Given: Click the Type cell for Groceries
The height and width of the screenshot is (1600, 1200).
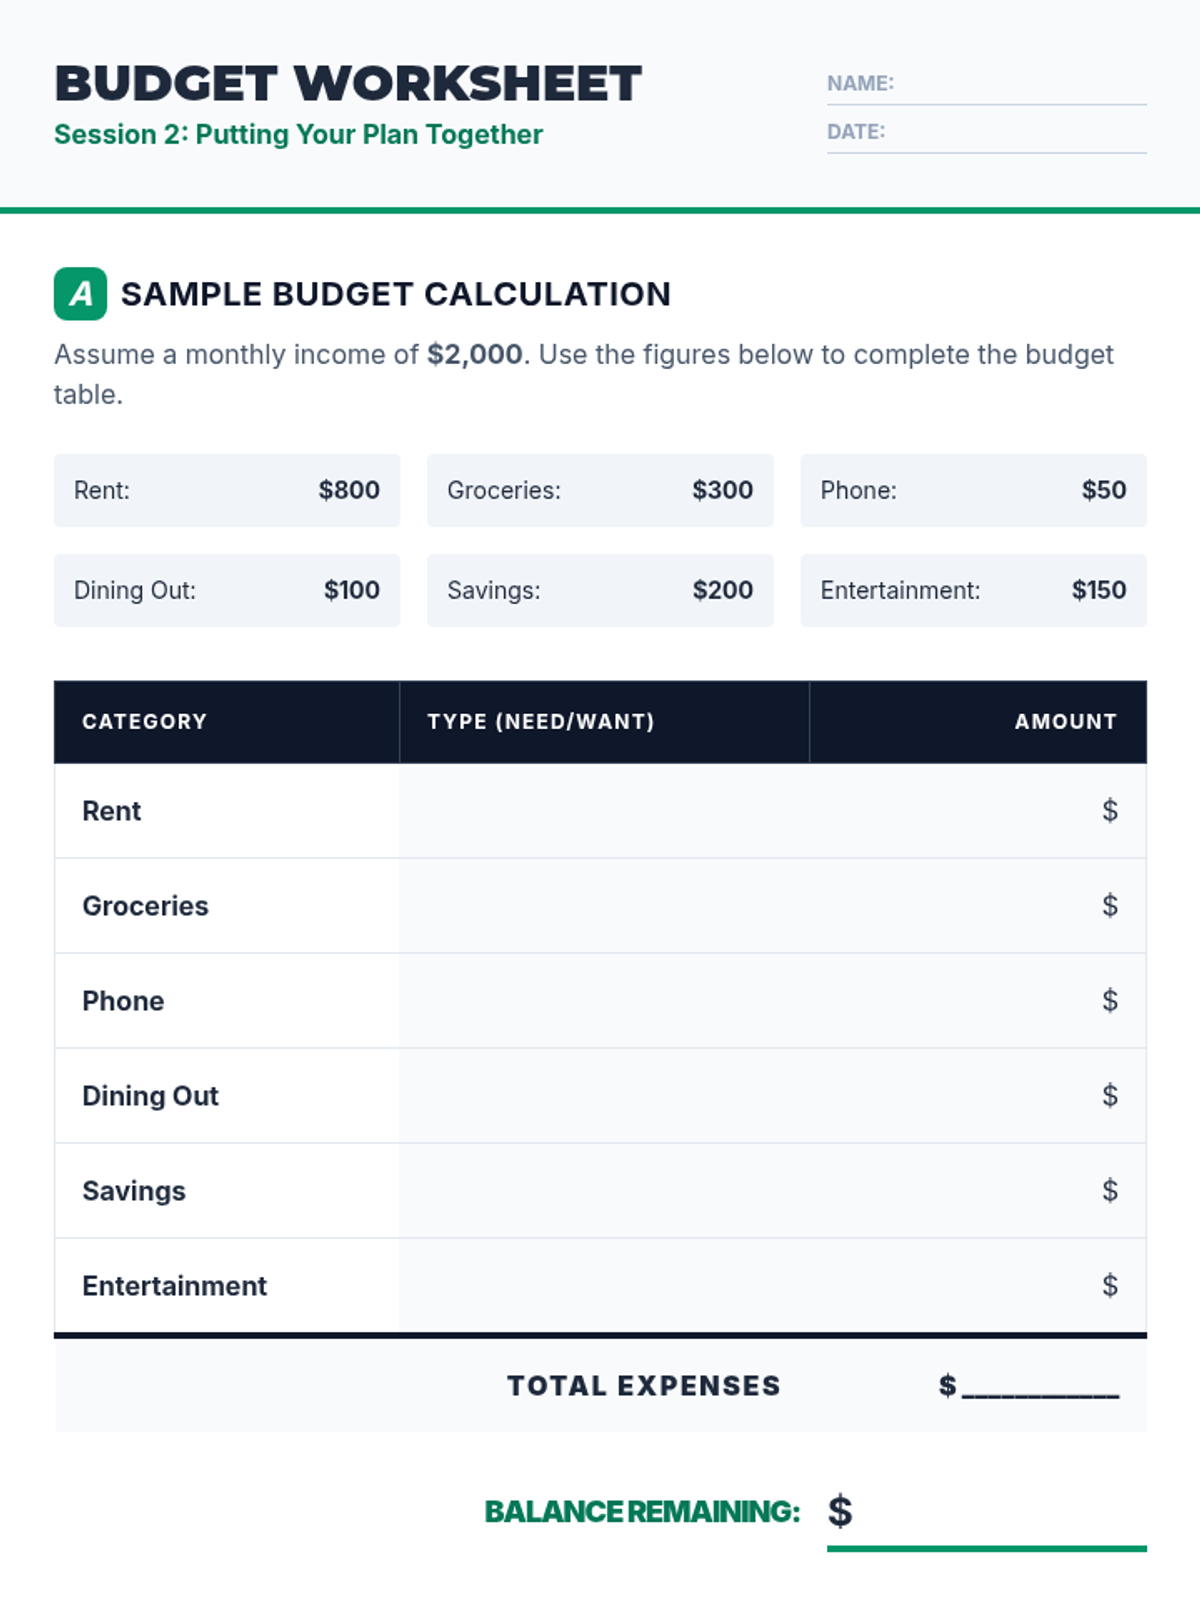Looking at the screenshot, I should [x=604, y=906].
